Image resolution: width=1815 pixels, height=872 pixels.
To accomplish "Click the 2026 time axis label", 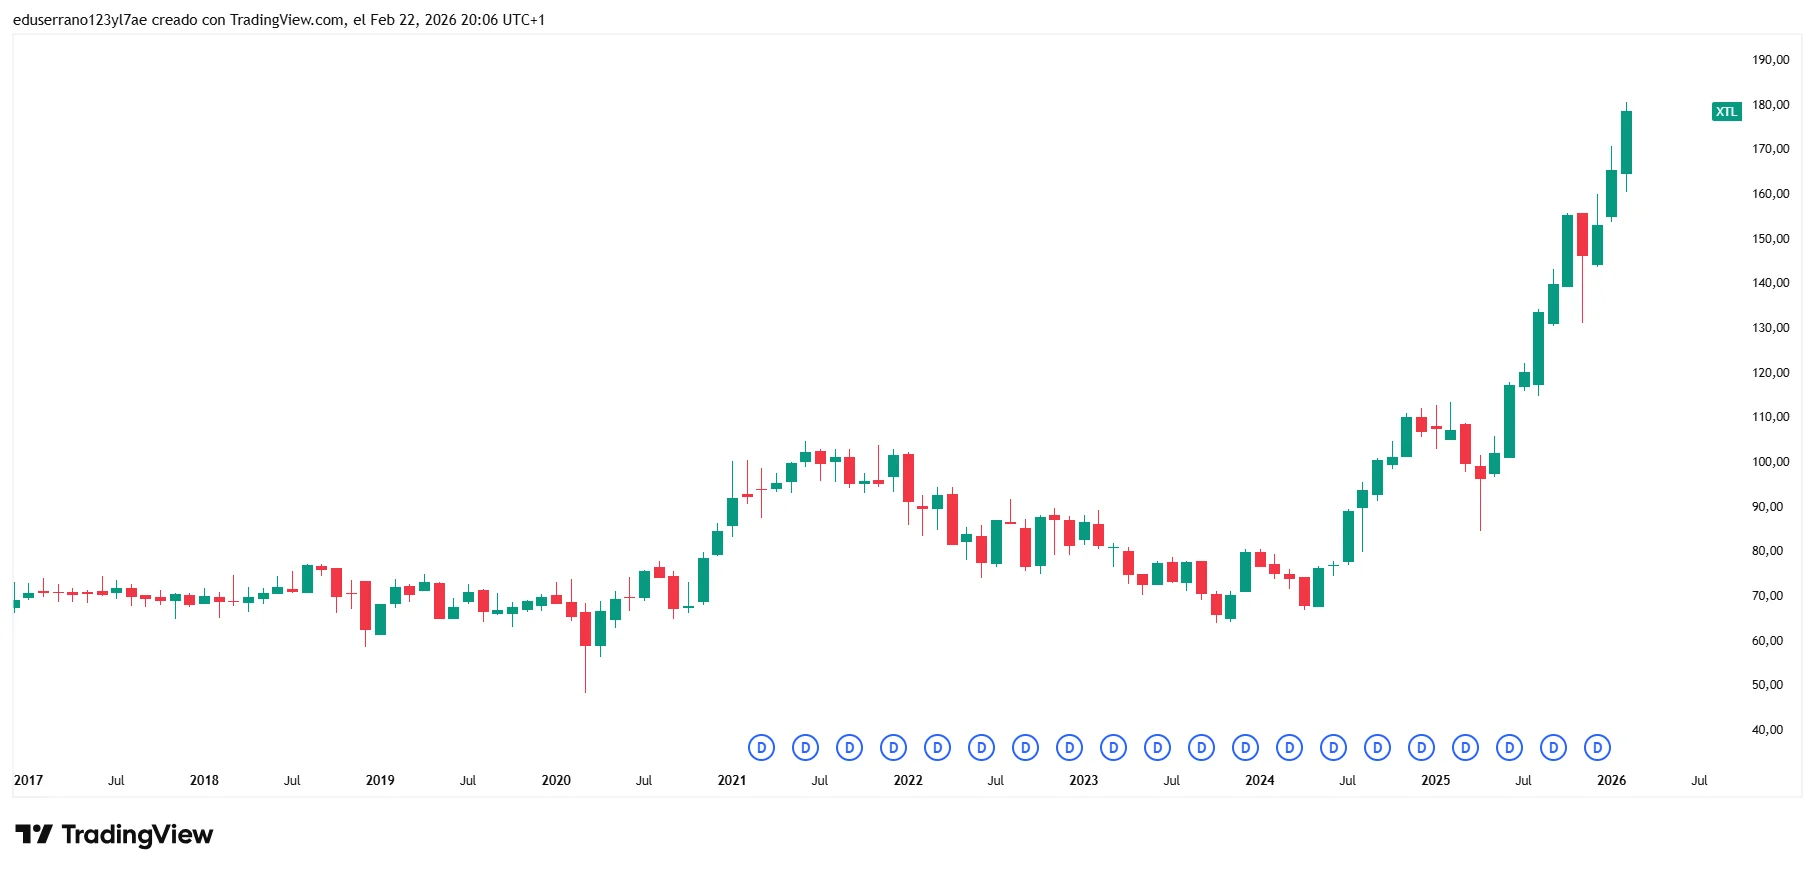I will 1611,780.
